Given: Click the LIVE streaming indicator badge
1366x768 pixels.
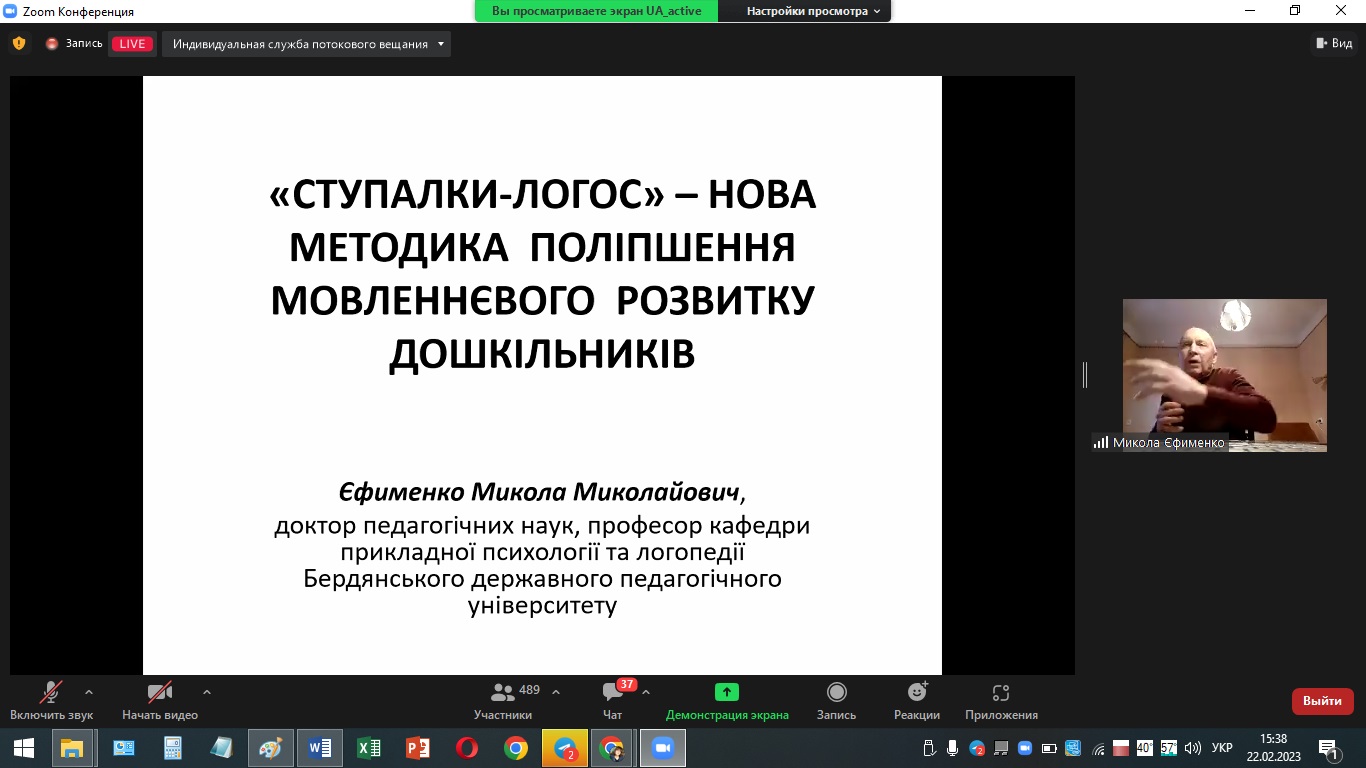Looking at the screenshot, I should [x=131, y=43].
